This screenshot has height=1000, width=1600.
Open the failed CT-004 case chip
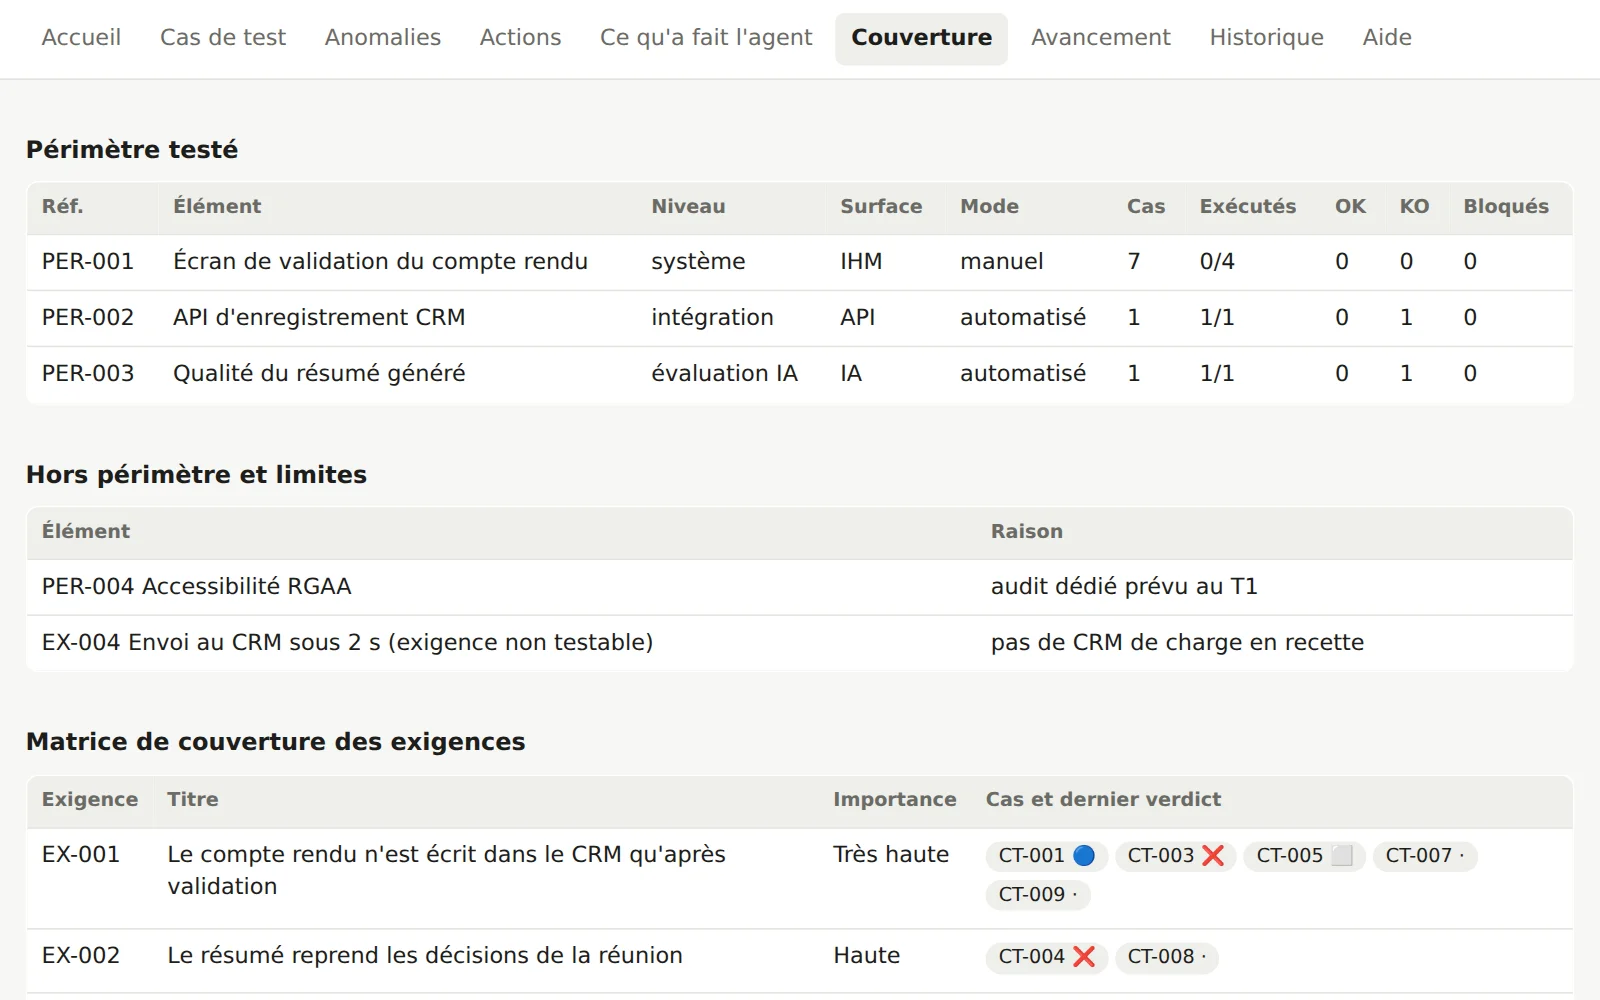[x=1046, y=957]
